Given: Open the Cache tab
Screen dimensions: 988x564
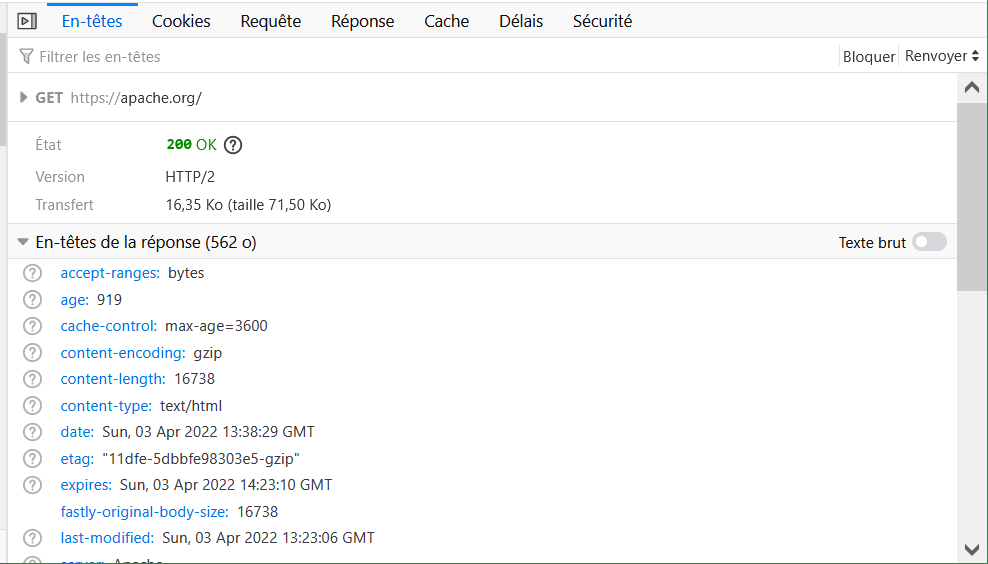Looking at the screenshot, I should click(x=447, y=21).
